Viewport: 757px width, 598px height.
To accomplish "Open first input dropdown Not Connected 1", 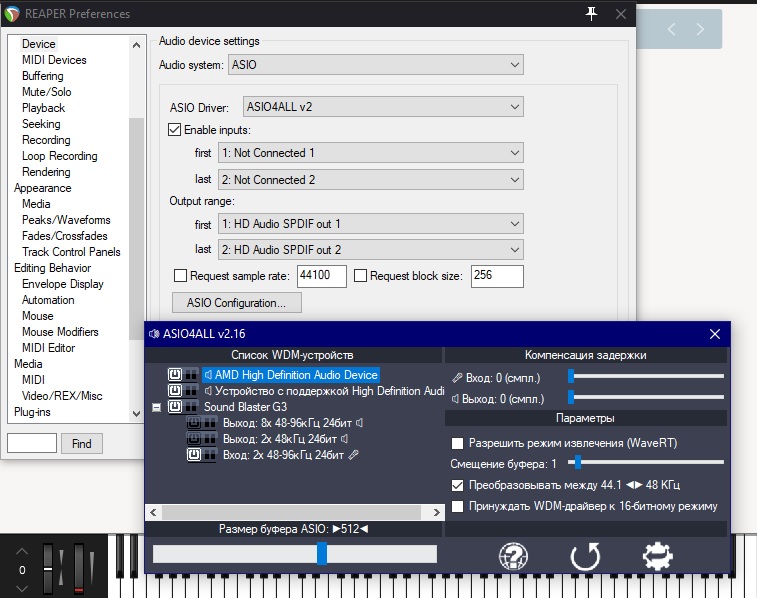I will coord(371,153).
